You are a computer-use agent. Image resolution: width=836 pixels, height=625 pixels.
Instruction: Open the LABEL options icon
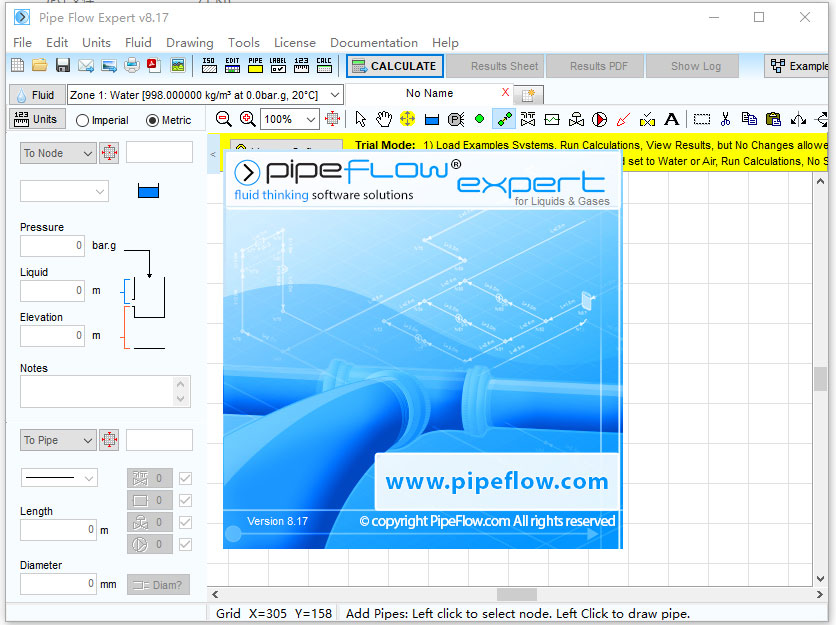[x=278, y=66]
